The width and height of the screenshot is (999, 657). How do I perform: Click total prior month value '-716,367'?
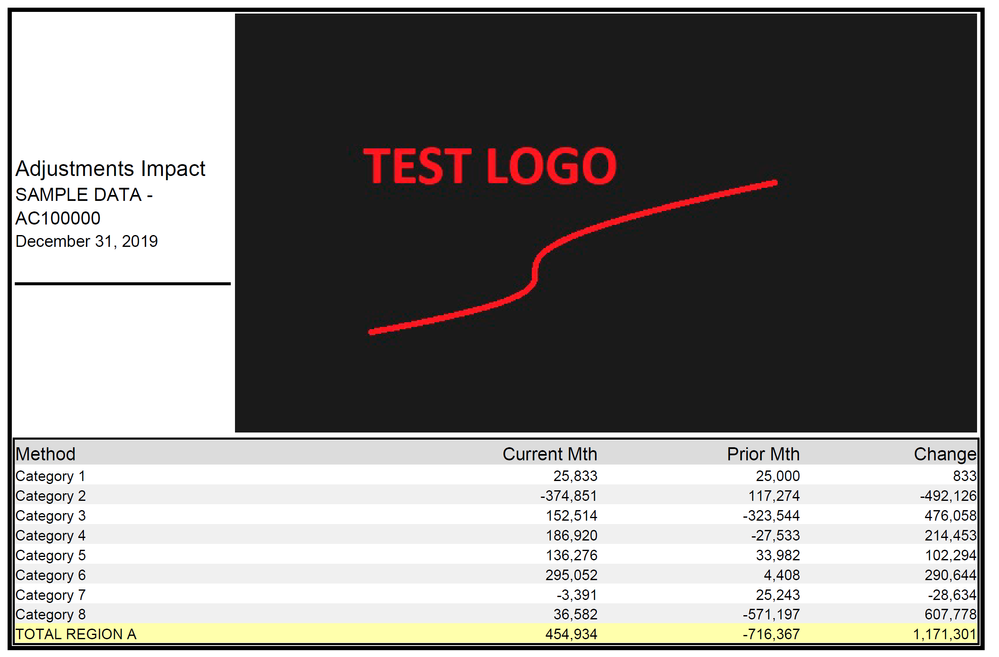click(772, 634)
